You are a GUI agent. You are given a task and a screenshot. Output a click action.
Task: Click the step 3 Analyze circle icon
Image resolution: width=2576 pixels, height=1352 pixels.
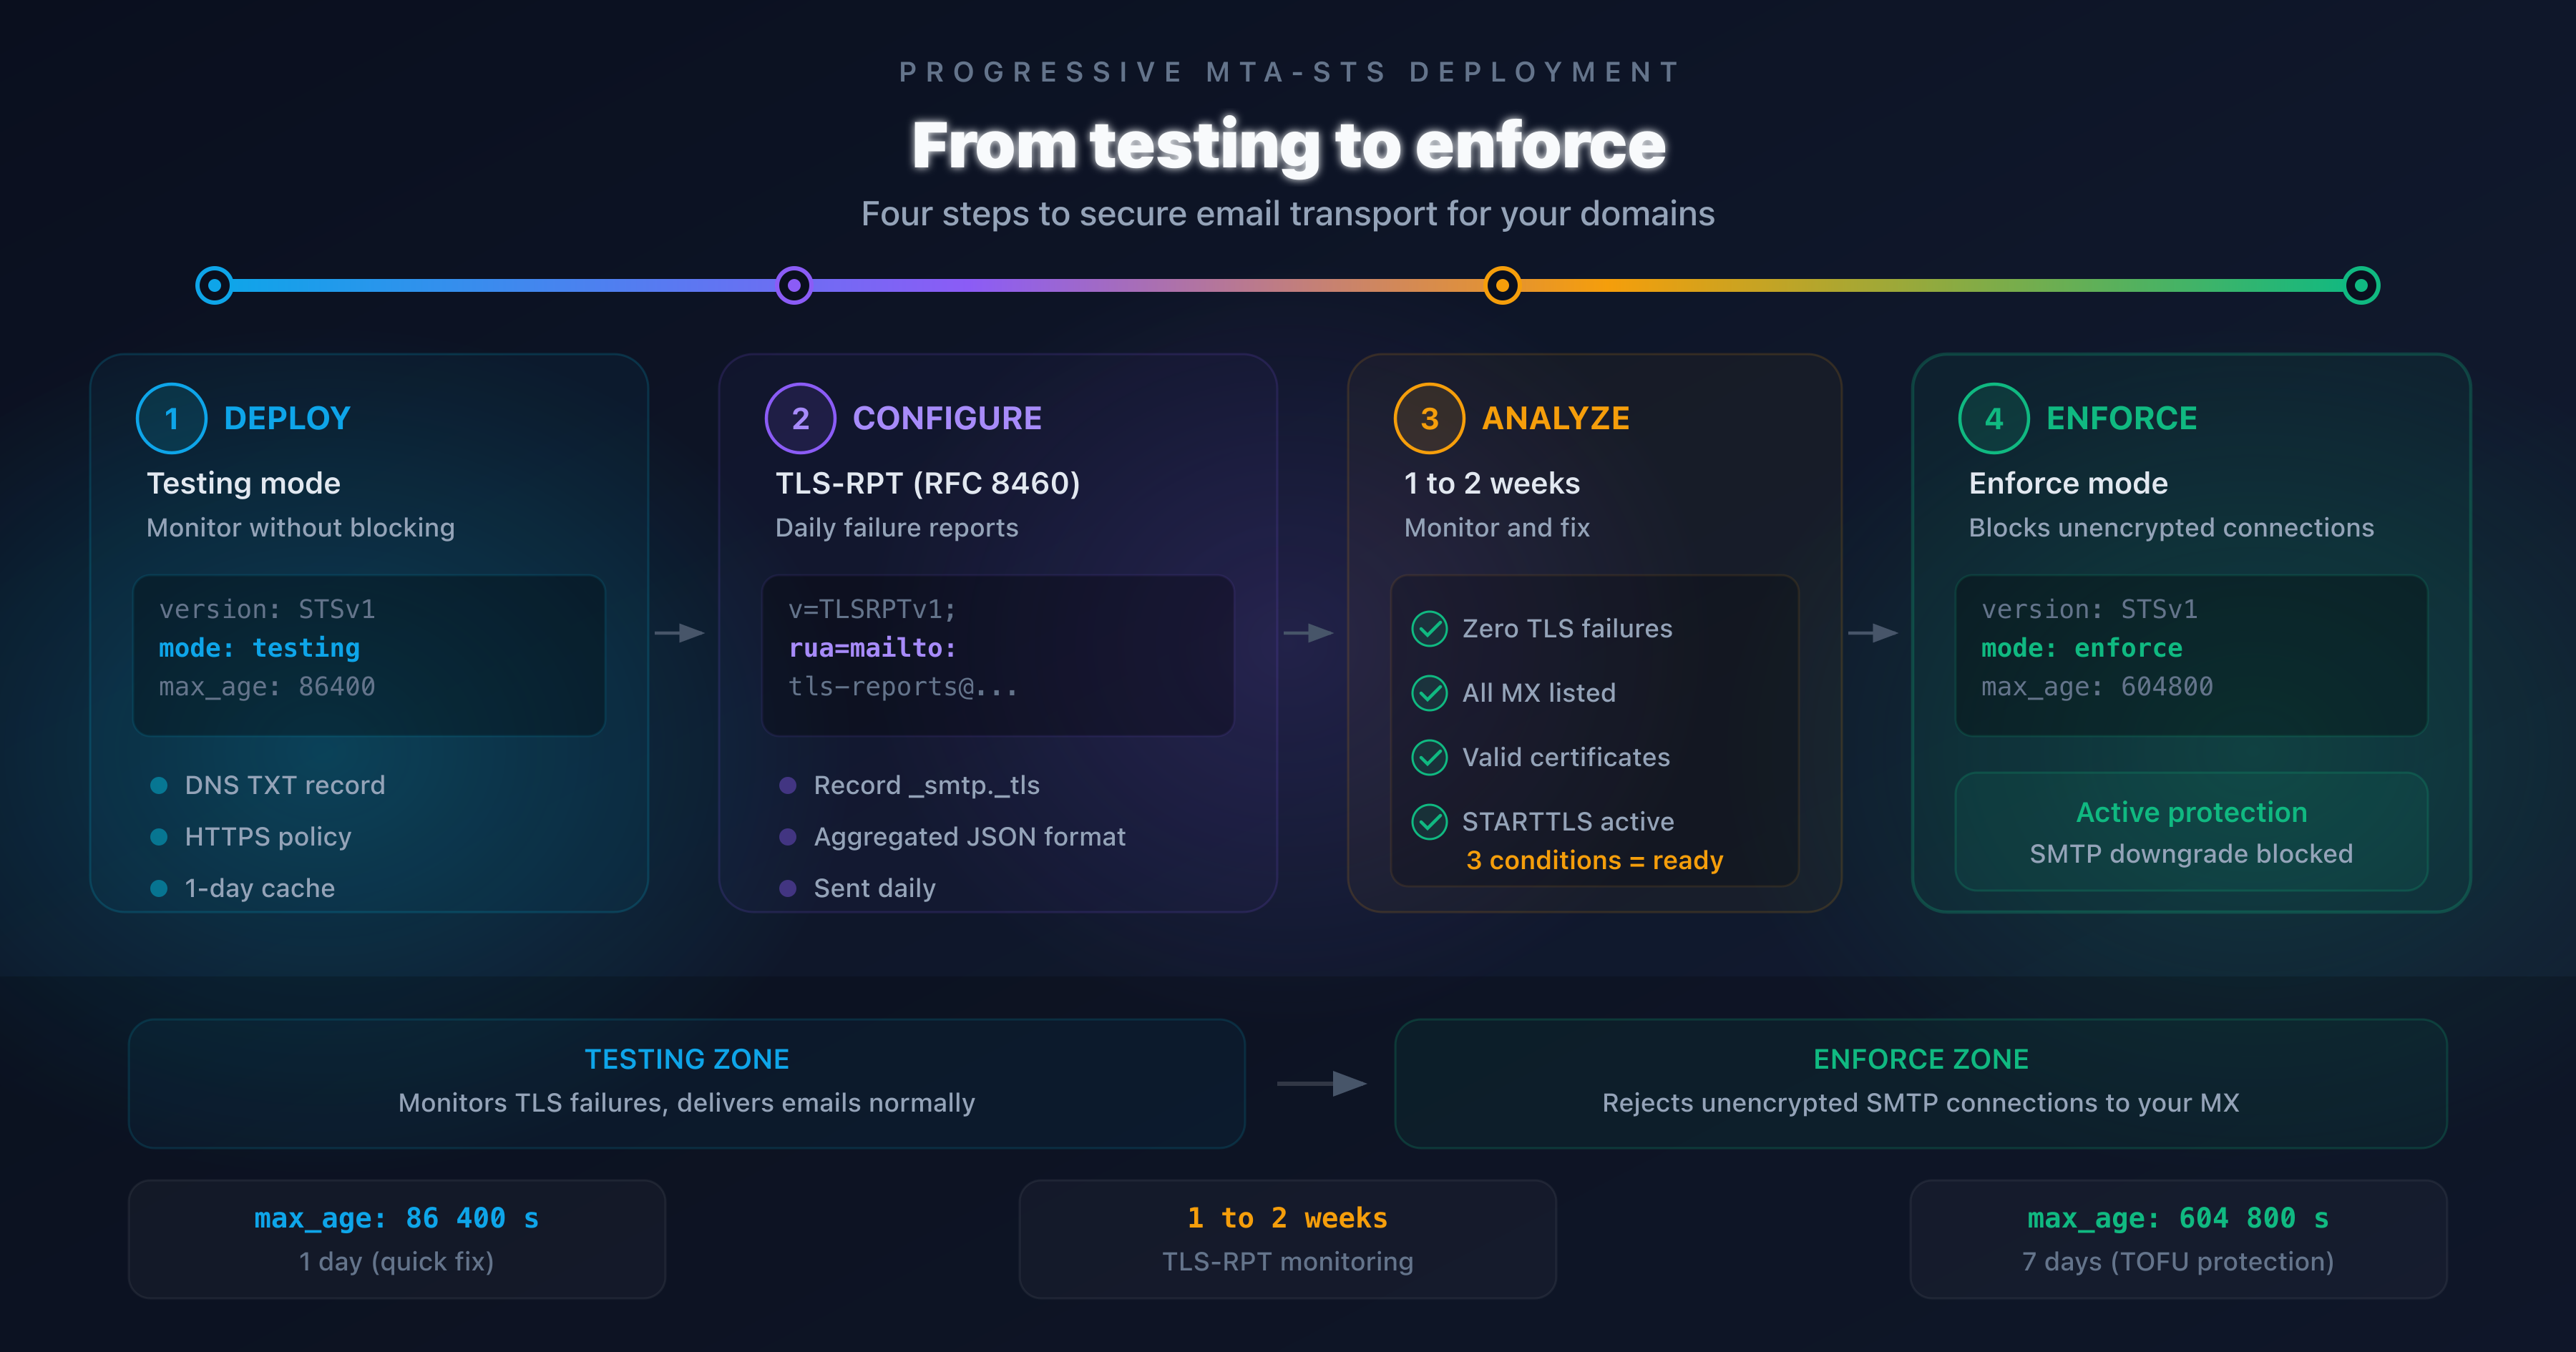pyautogui.click(x=1429, y=418)
